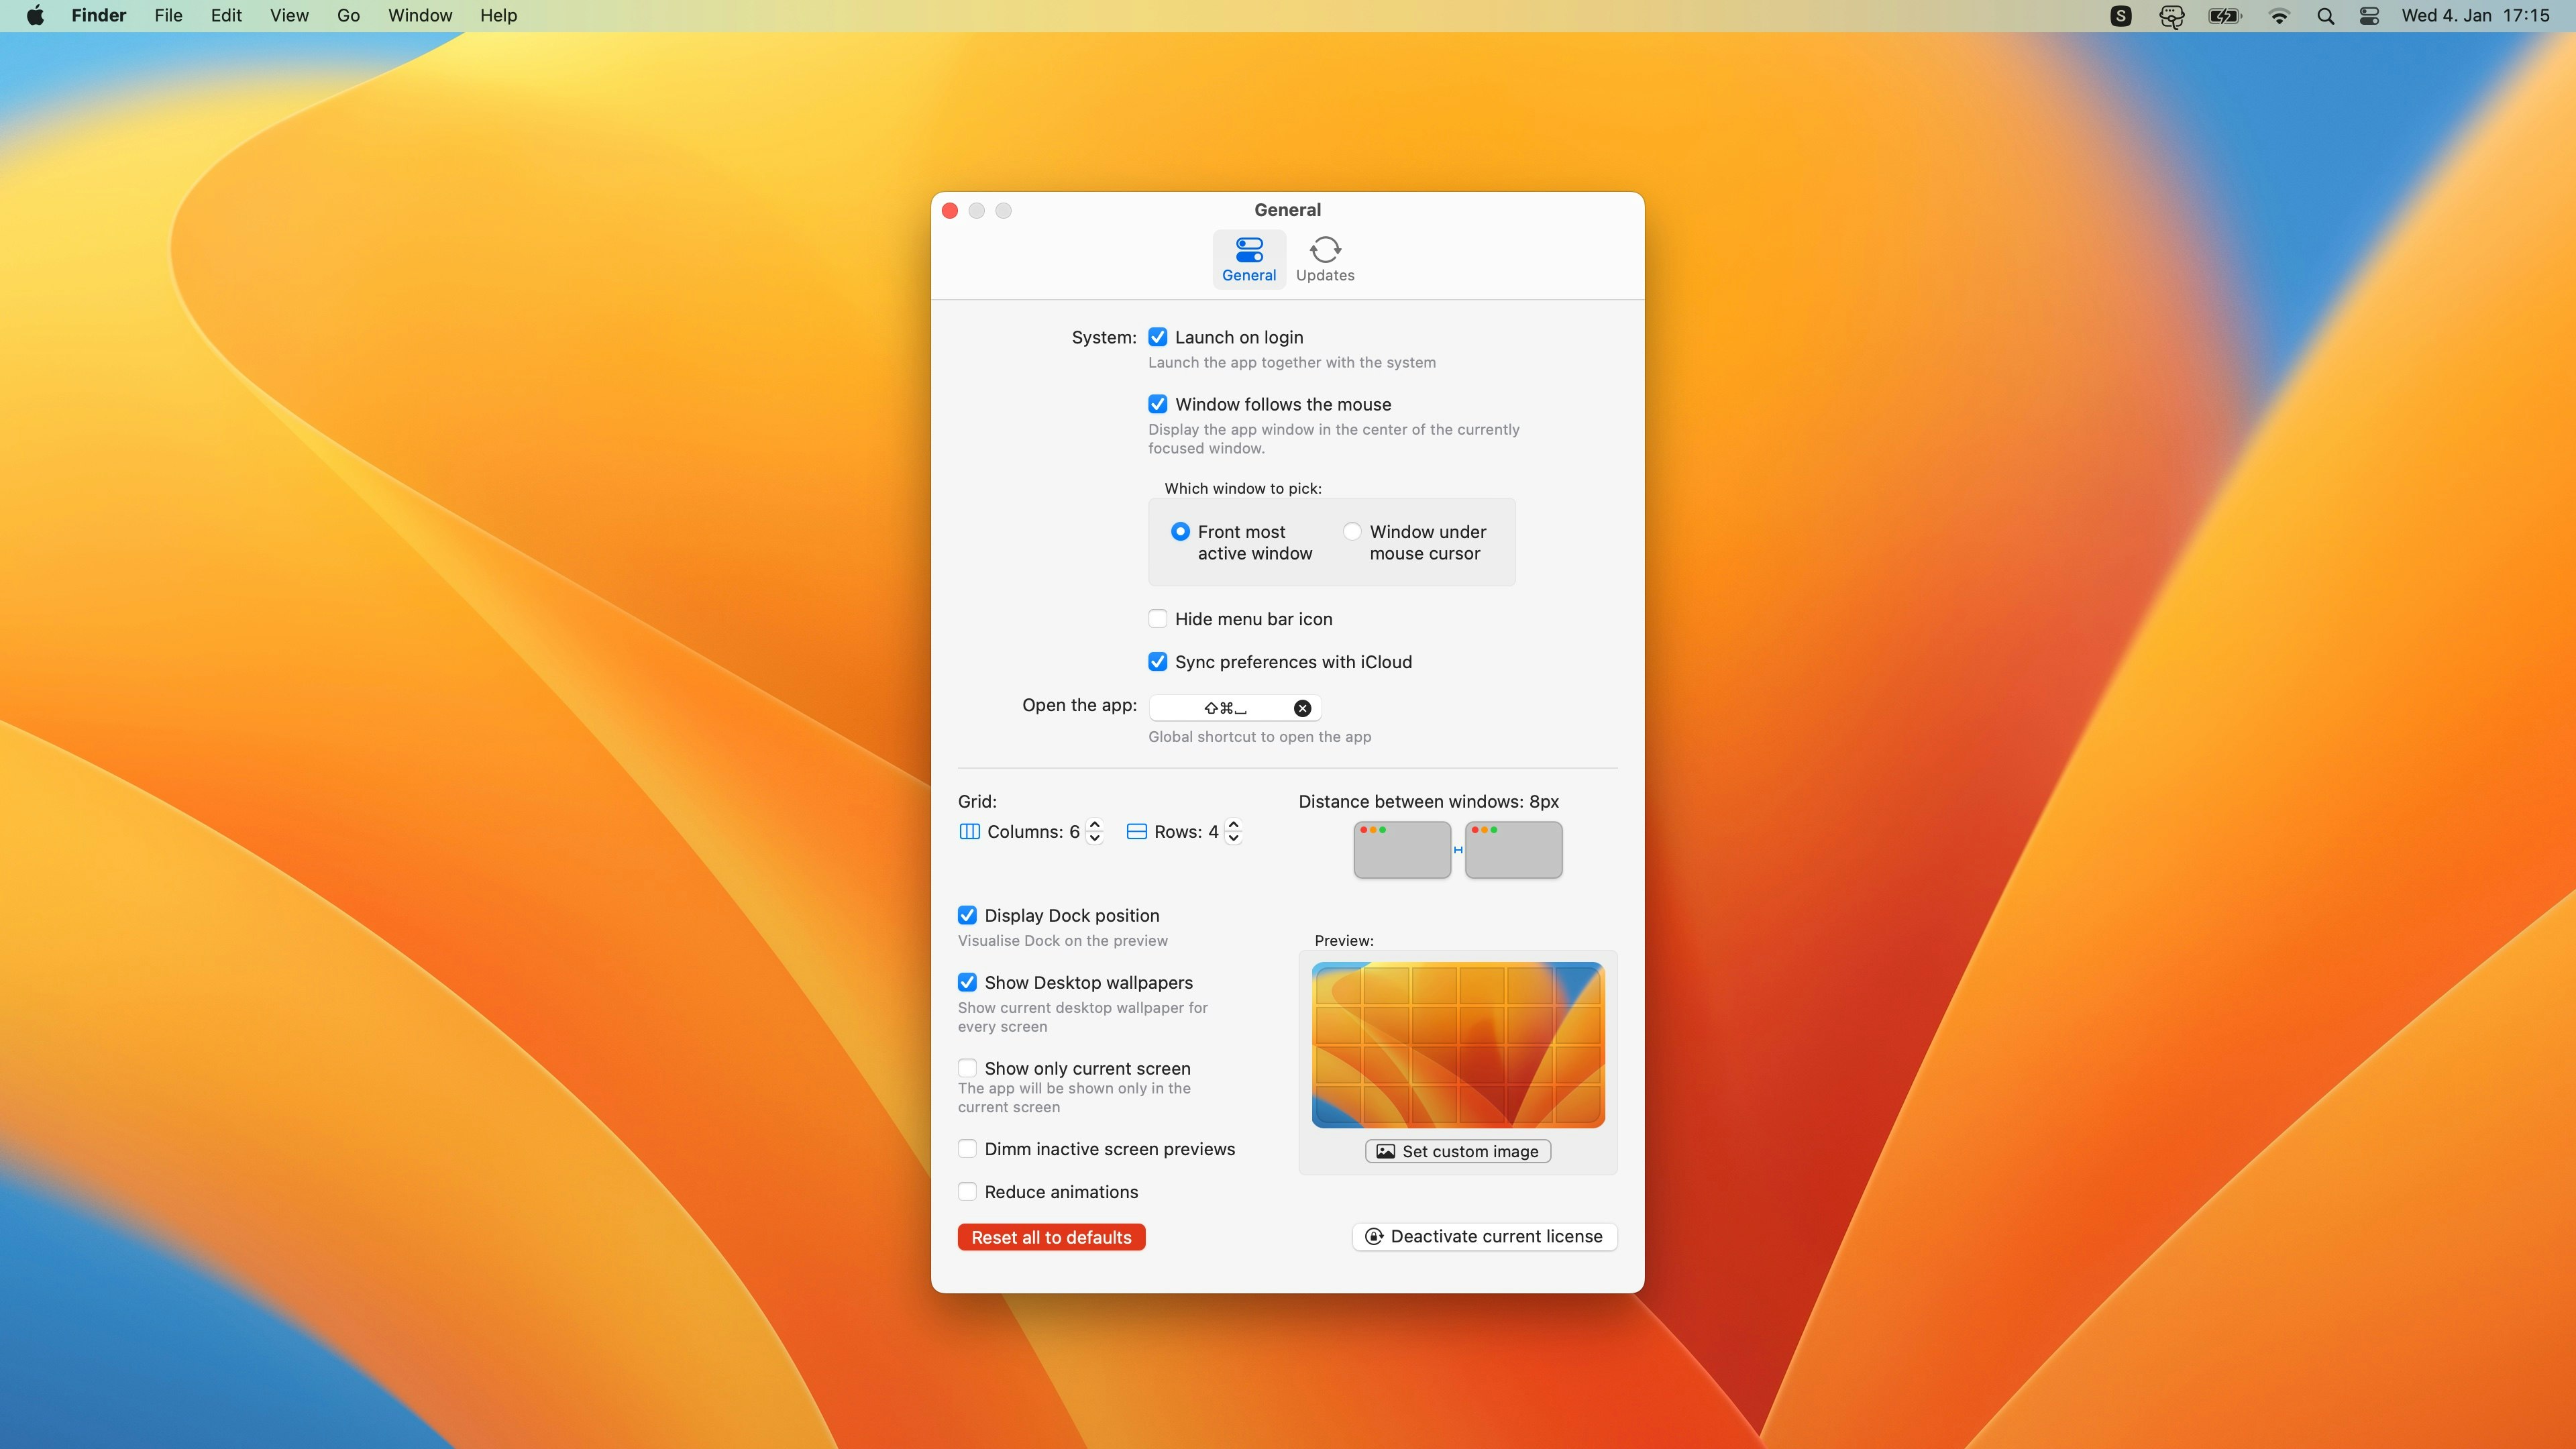The width and height of the screenshot is (2576, 1449).
Task: Clear the global shortcut with X icon
Action: 1302,708
